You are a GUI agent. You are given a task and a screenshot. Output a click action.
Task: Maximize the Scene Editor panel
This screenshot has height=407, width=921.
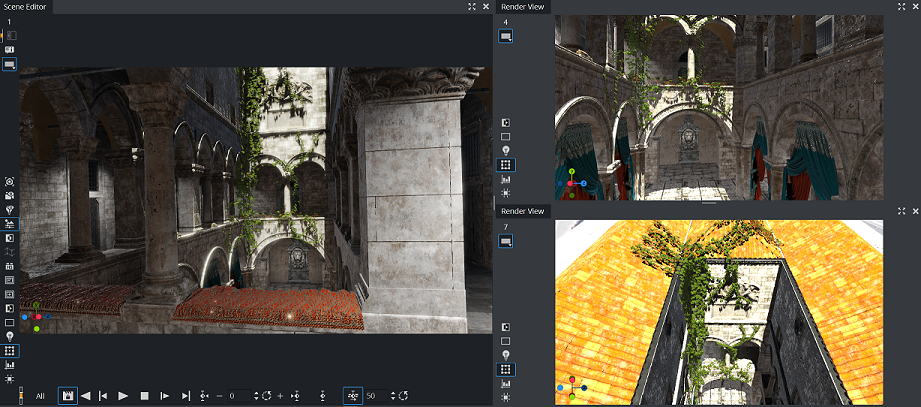tap(472, 6)
